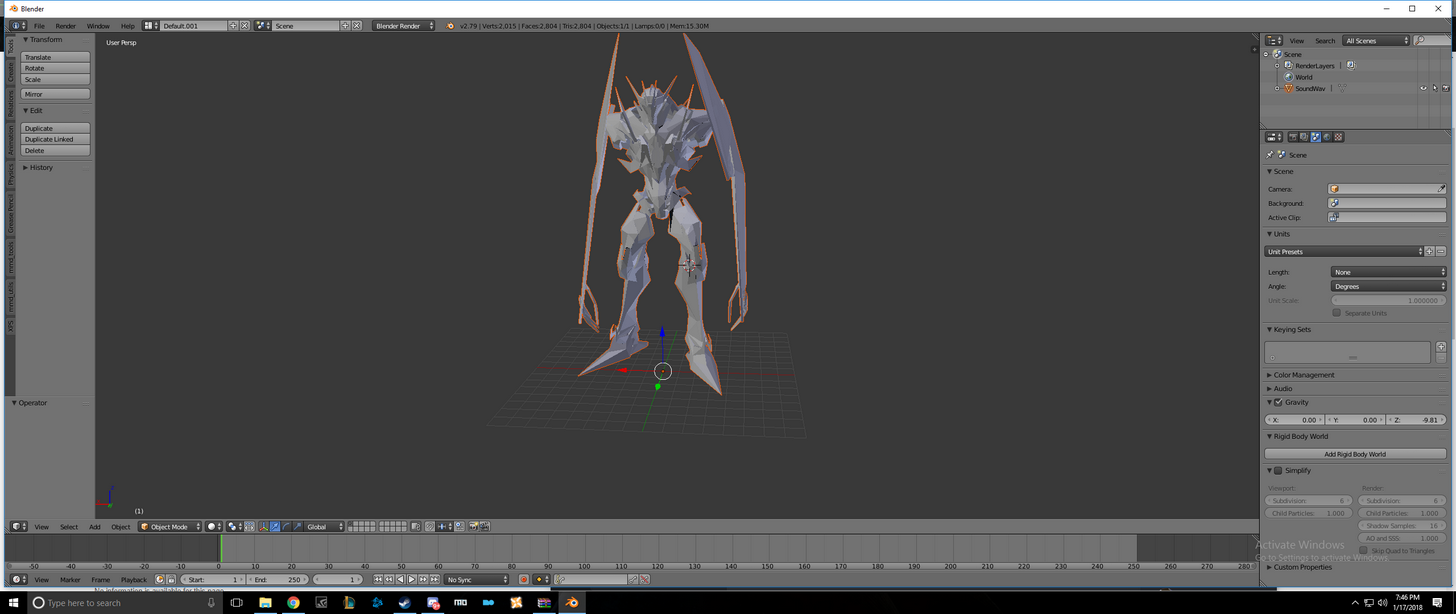Open the World properties tab icon
This screenshot has width=1456, height=614.
coord(1327,137)
